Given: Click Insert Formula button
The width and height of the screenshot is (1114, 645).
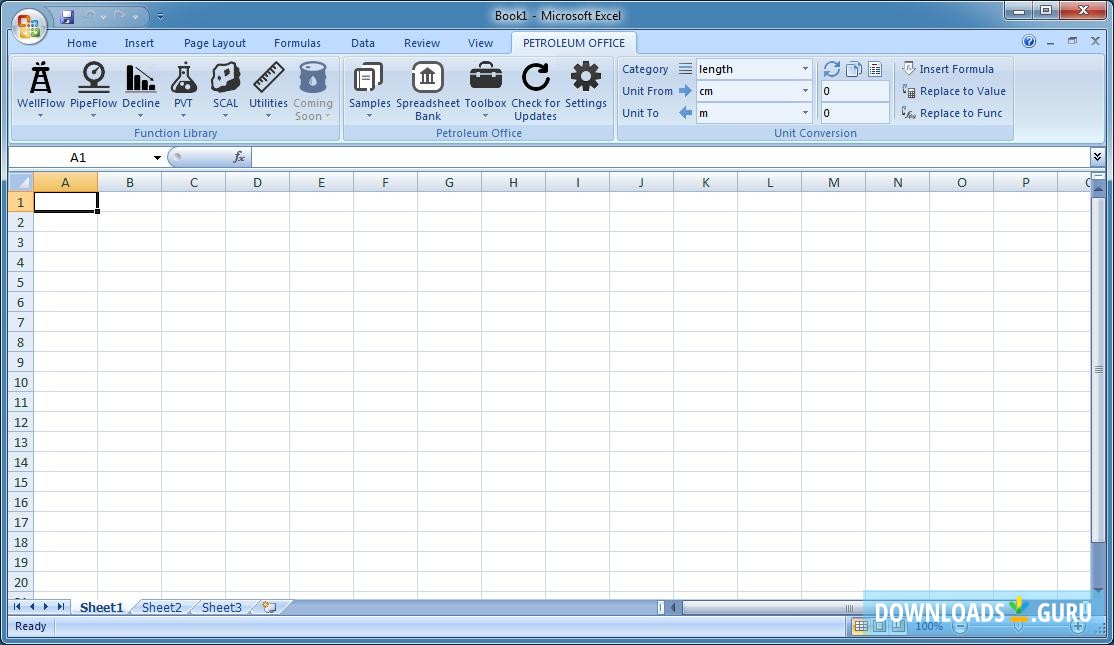Looking at the screenshot, I should point(948,69).
